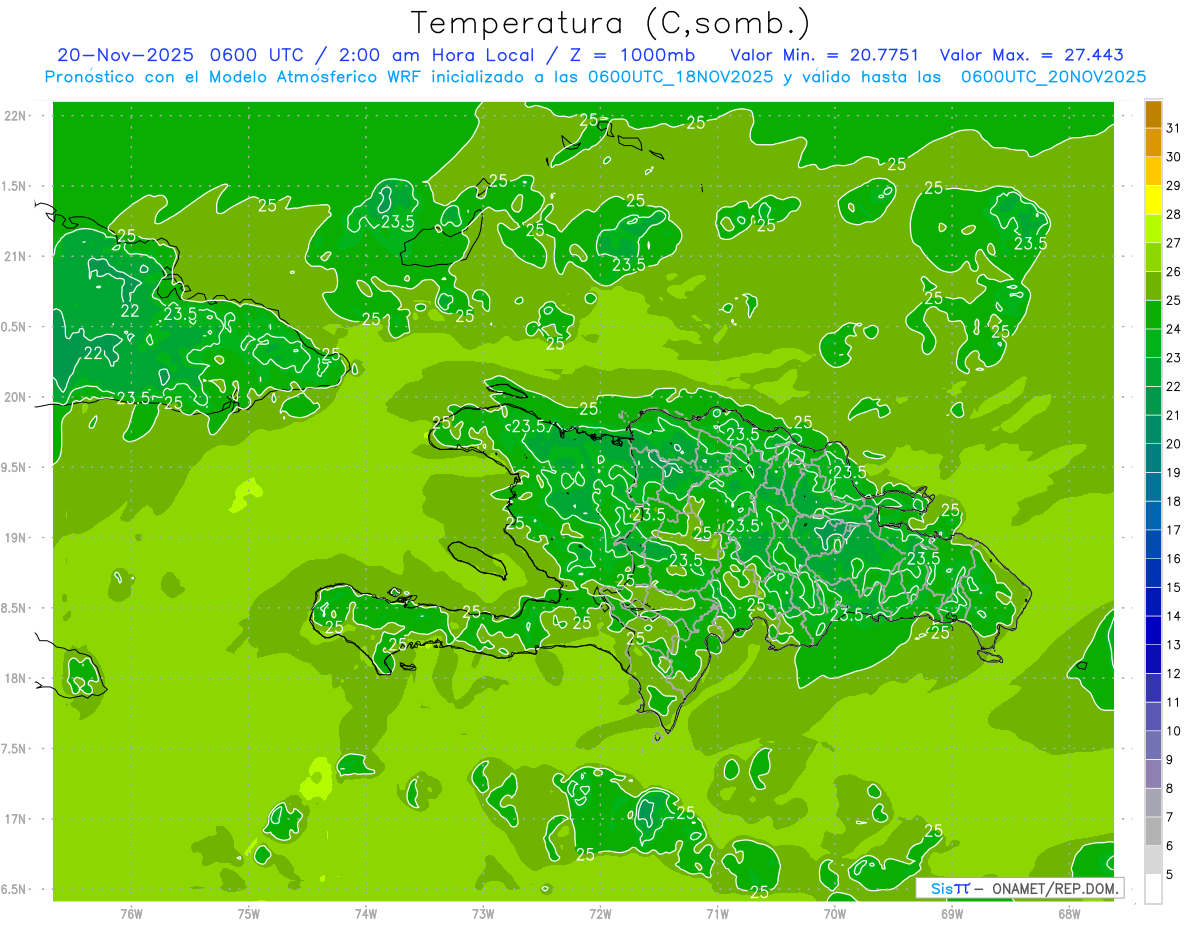
Task: Click the "12" label on the color scale
Action: (x=1174, y=674)
